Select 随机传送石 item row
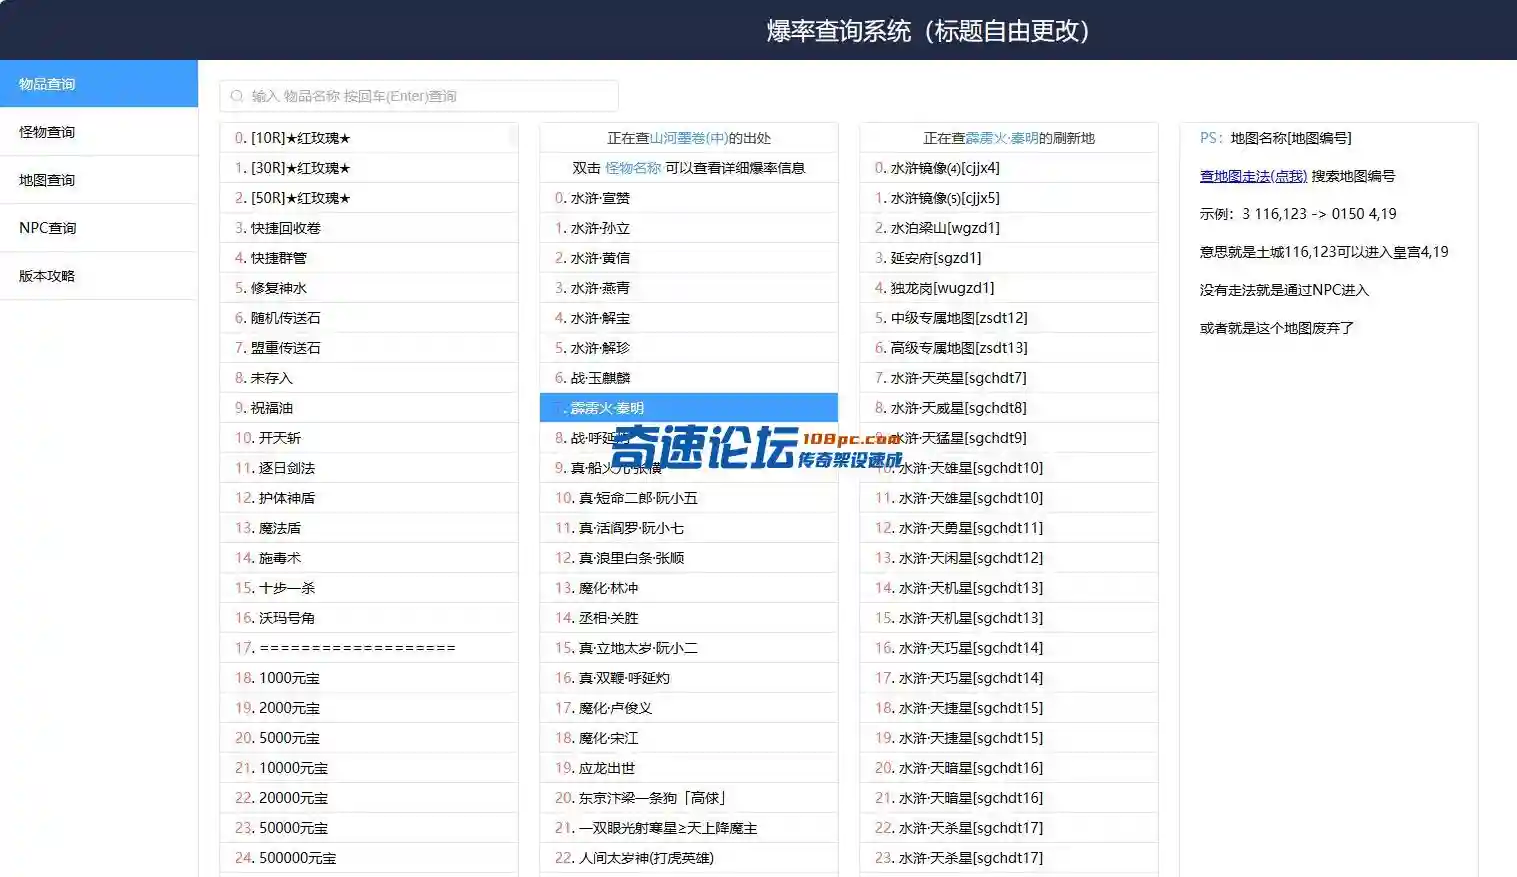The image size is (1517, 877). pos(369,318)
